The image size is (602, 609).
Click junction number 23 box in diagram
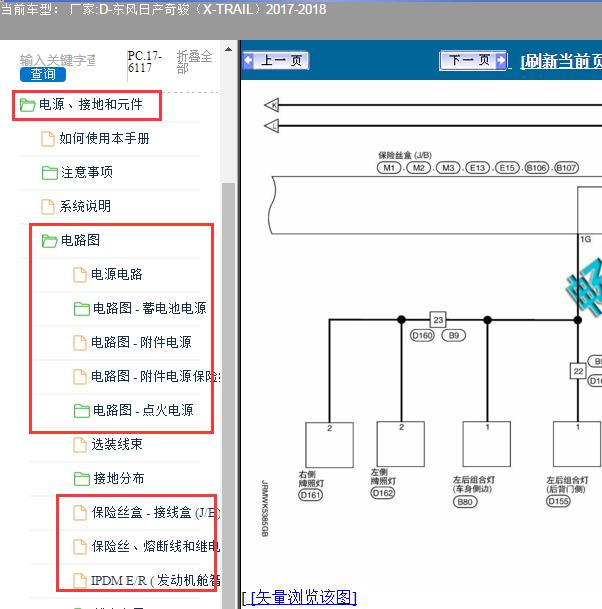438,320
